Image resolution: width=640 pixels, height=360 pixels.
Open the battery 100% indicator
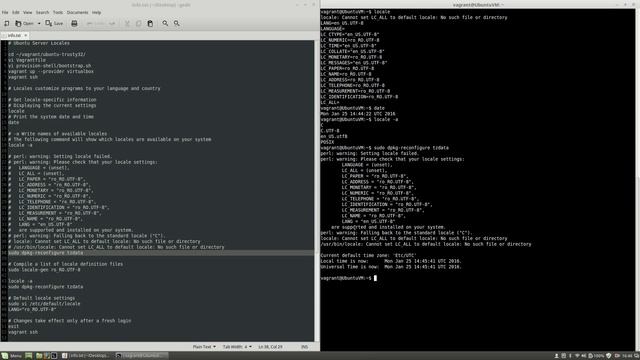pyautogui.click(x=596, y=356)
